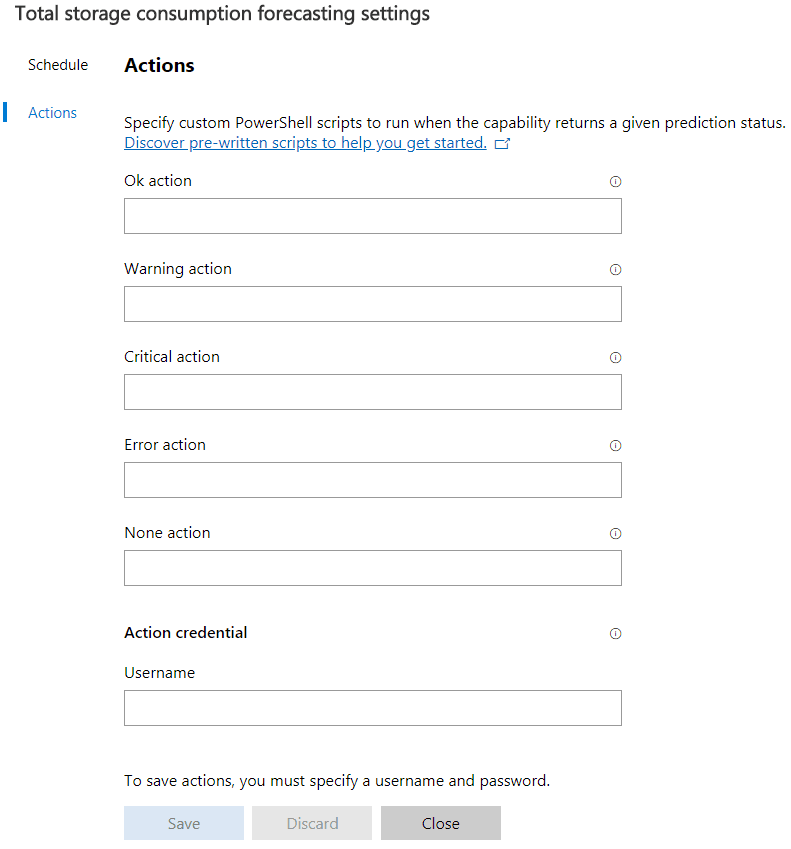Open the Schedule tab
Image resolution: width=791 pixels, height=849 pixels.
(58, 65)
